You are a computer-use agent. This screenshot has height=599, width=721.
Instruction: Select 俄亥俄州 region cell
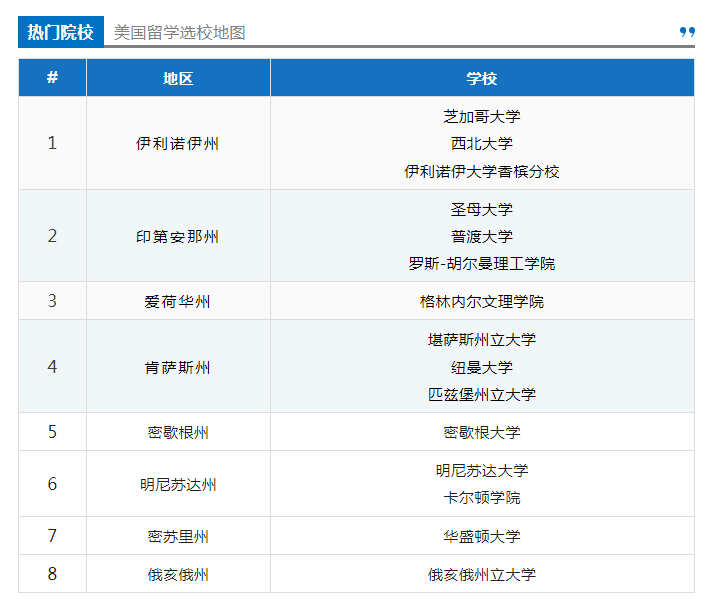pyautogui.click(x=178, y=574)
